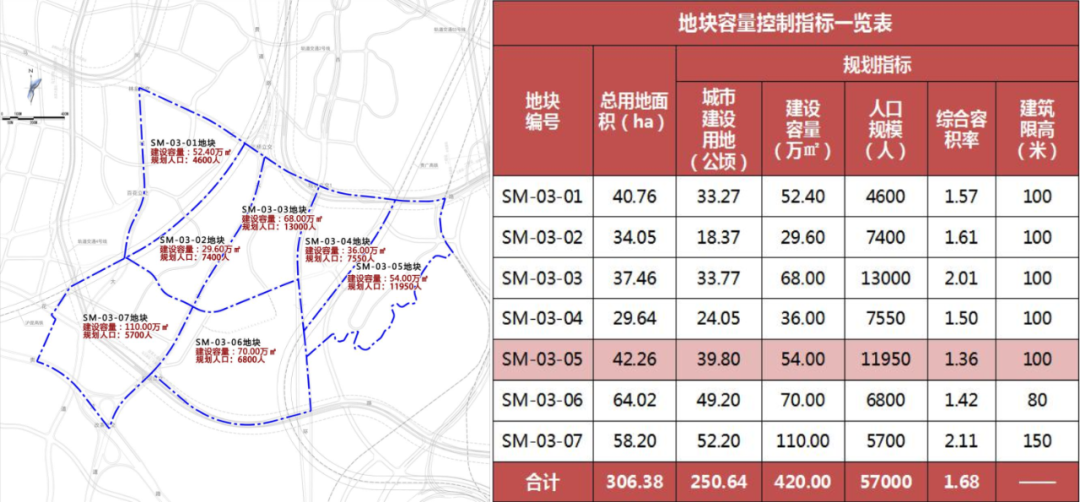Image resolution: width=1080 pixels, height=502 pixels.
Task: Select the highlighted SM-03-05 row label
Action: click(542, 359)
